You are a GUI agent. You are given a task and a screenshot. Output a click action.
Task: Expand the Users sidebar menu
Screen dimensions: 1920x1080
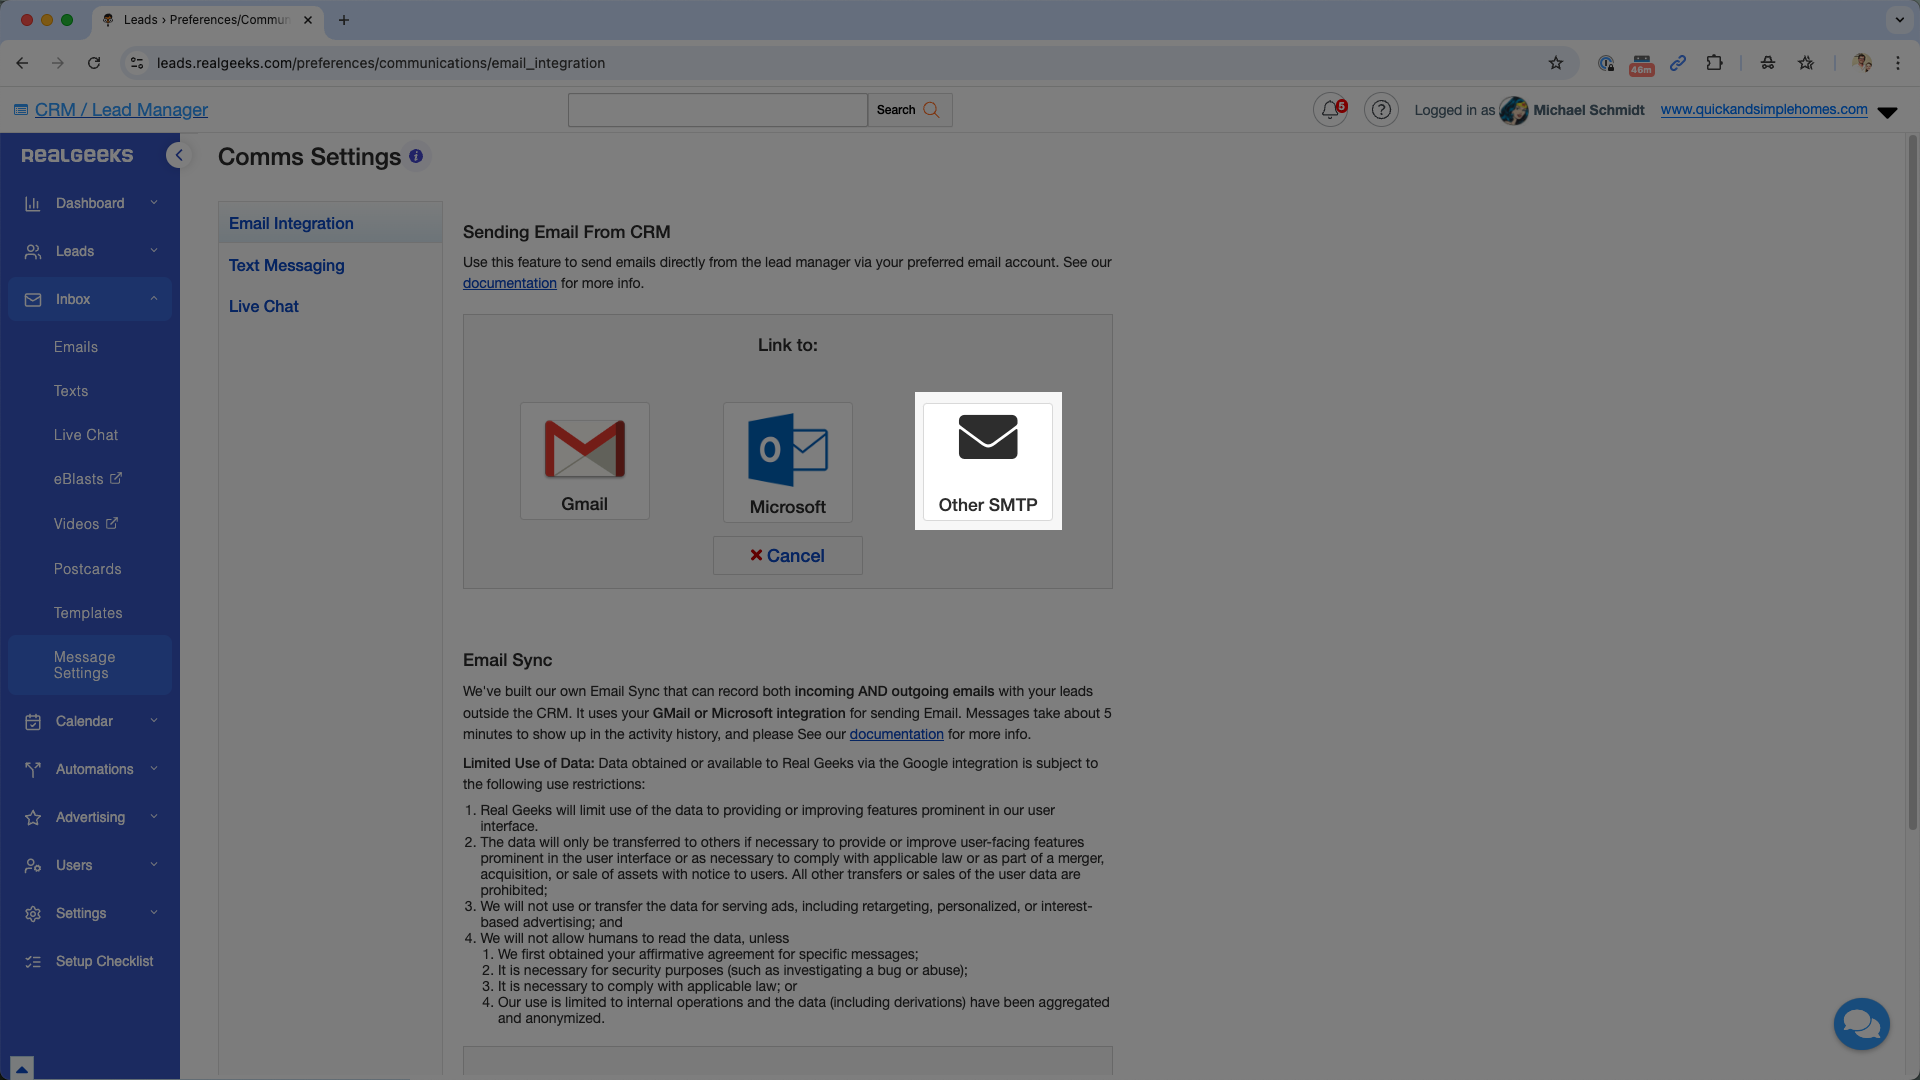click(90, 865)
